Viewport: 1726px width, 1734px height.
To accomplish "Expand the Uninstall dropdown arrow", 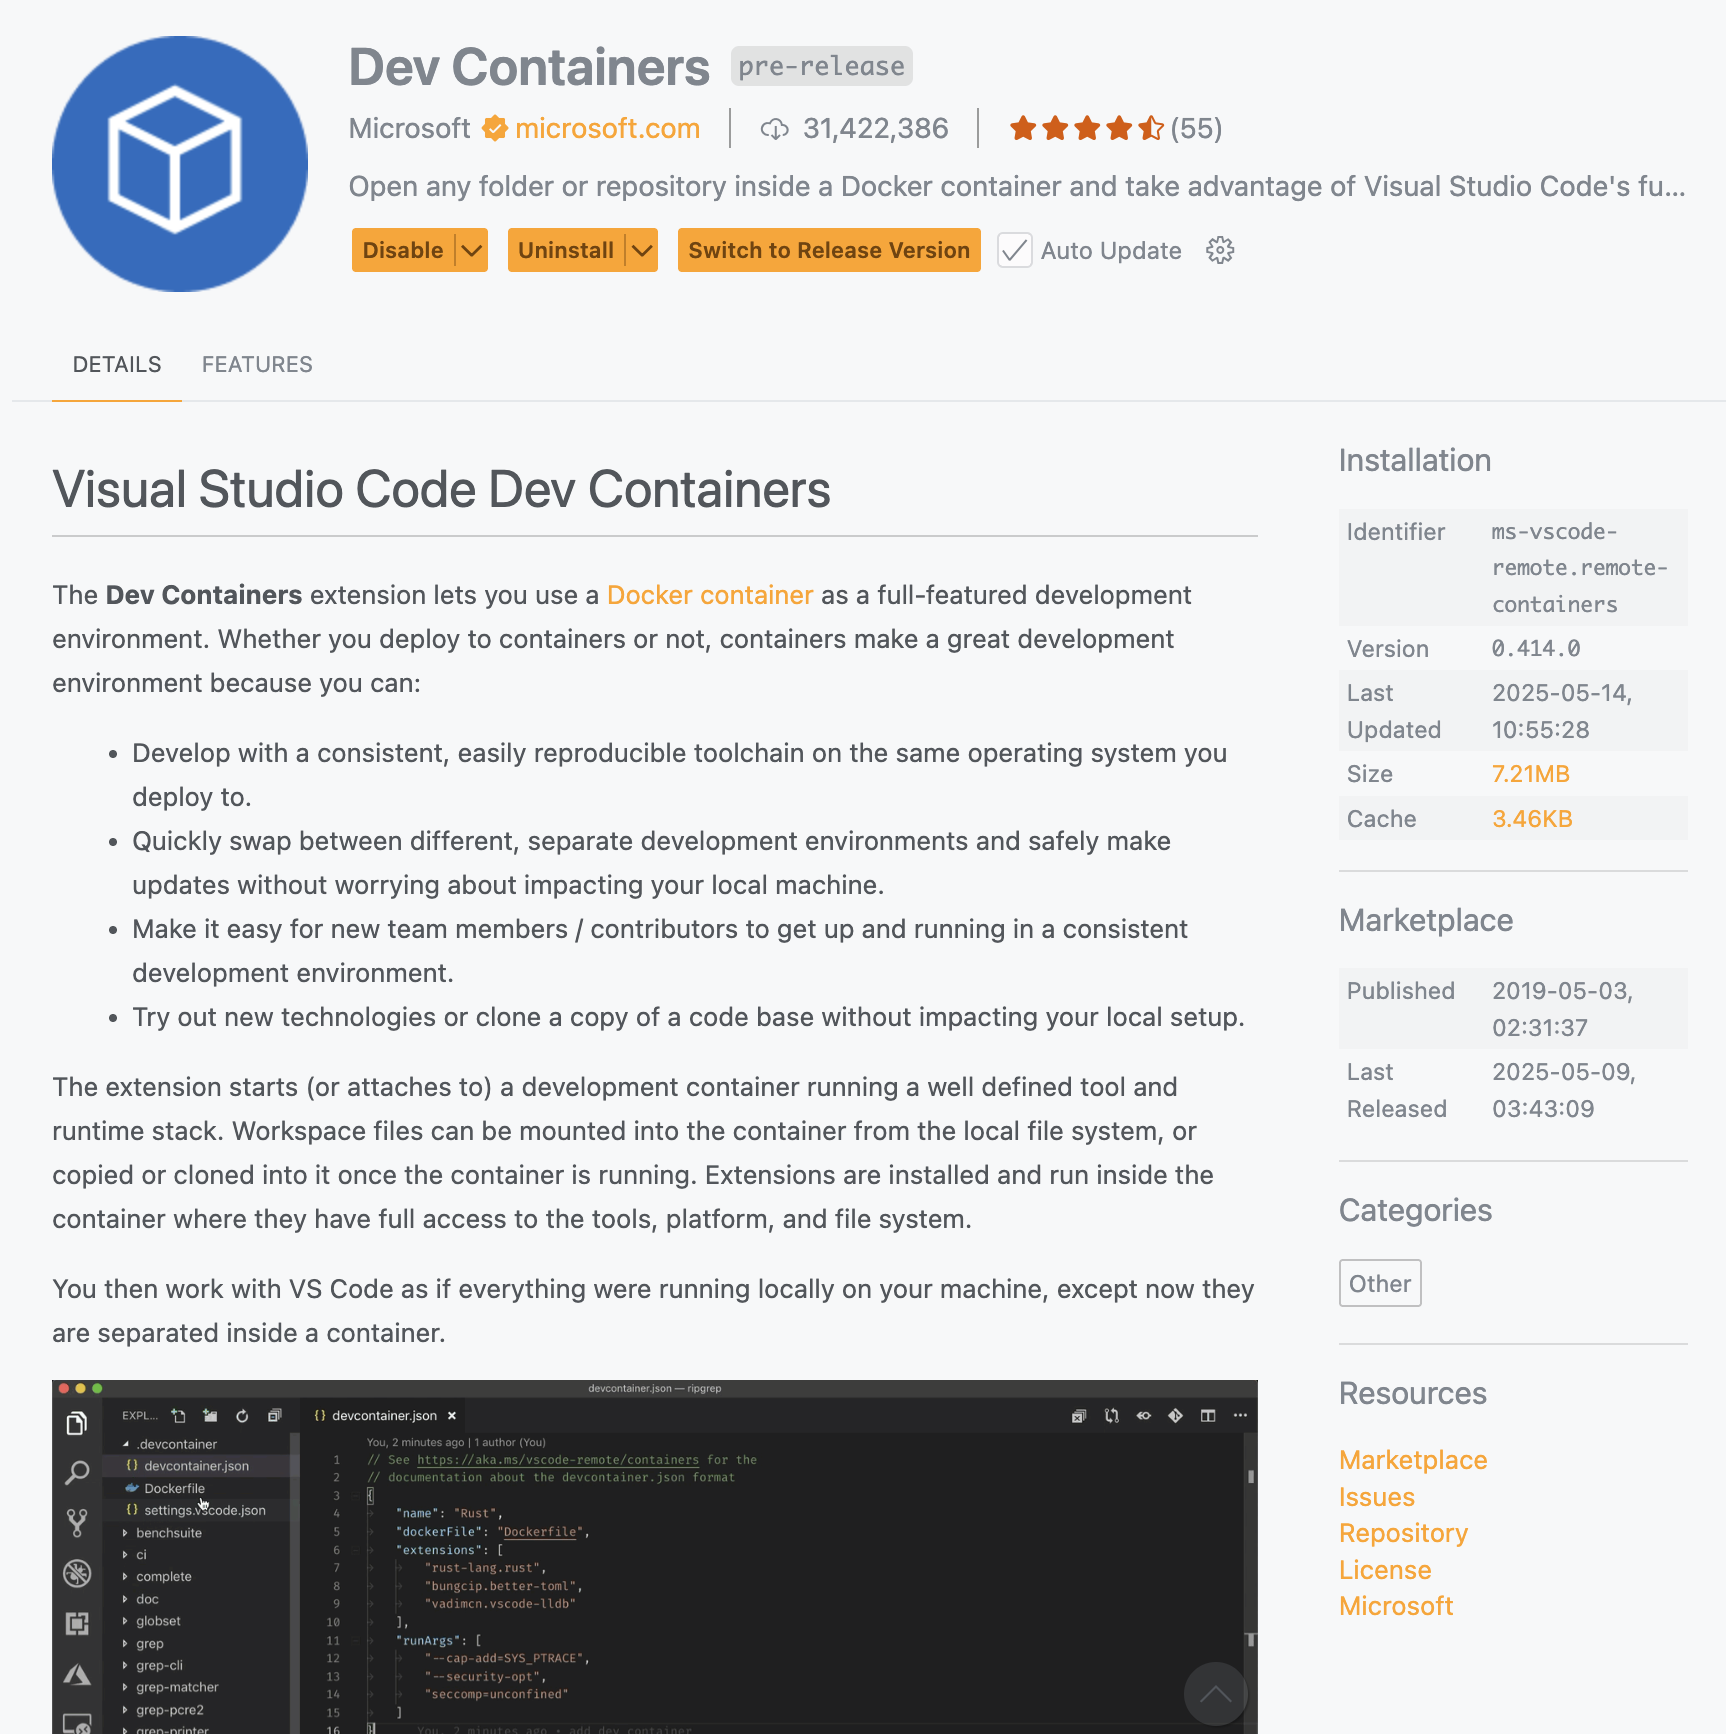I will click(642, 250).
